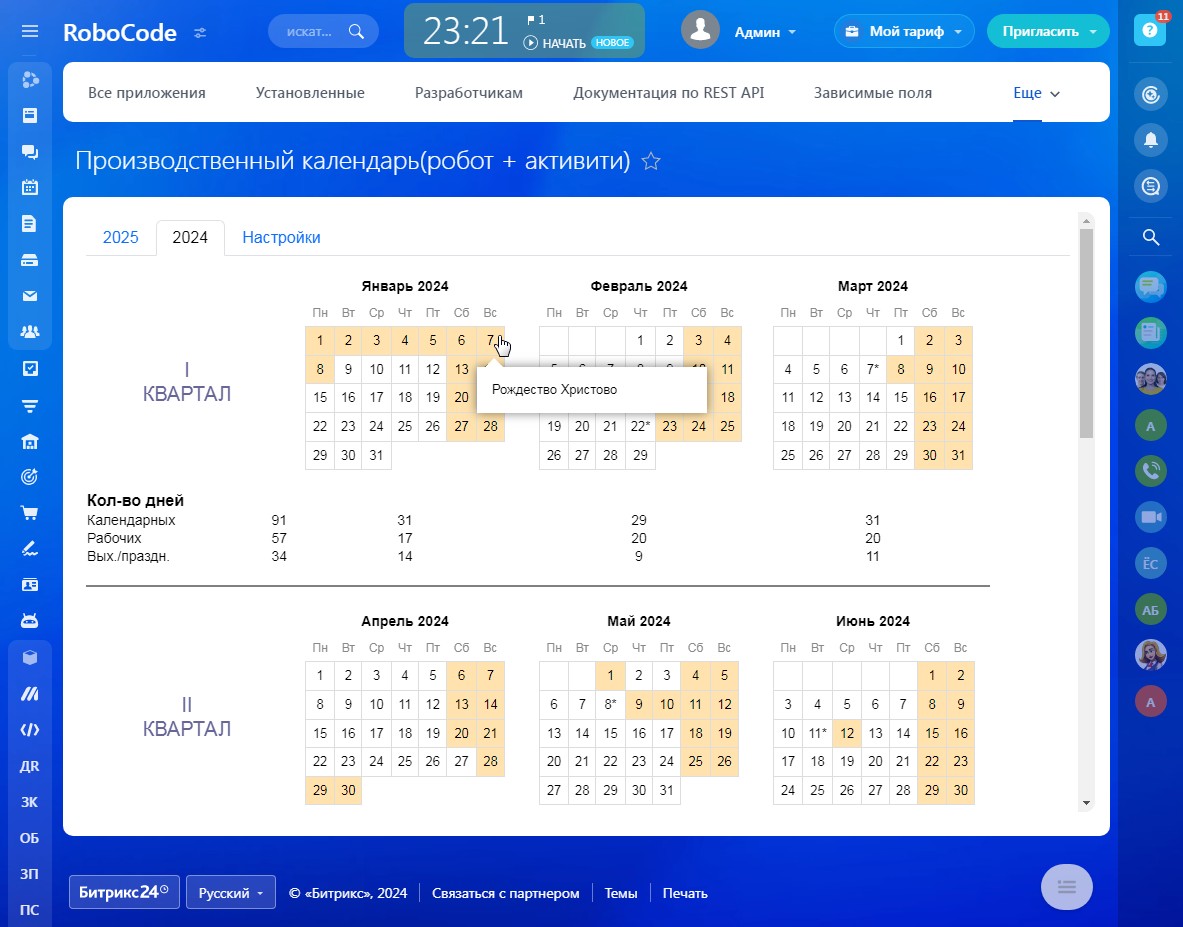Open the calendar icon in left sidebar
1183x927 pixels.
[29, 188]
